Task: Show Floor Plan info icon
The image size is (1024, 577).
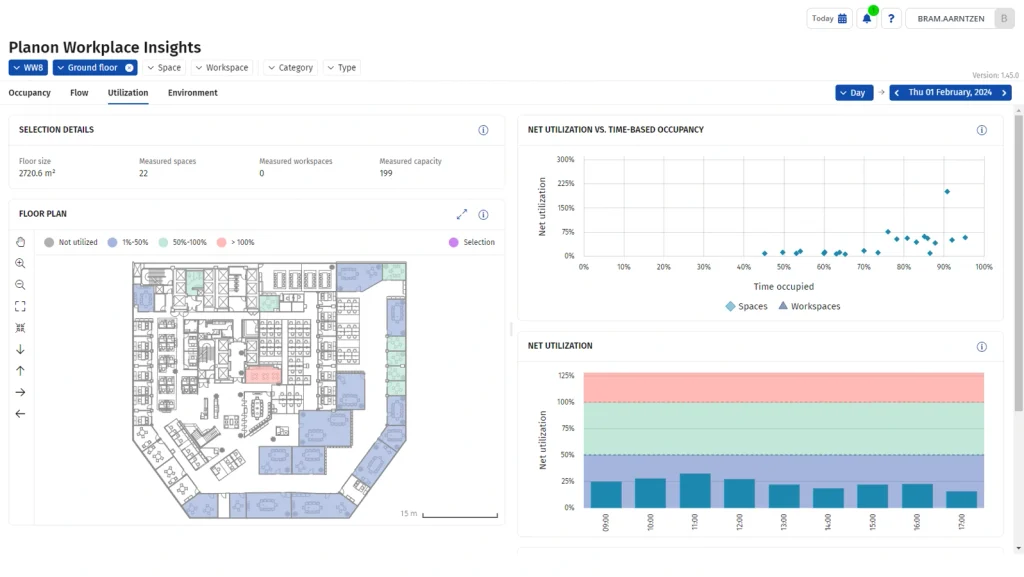Action: (483, 214)
